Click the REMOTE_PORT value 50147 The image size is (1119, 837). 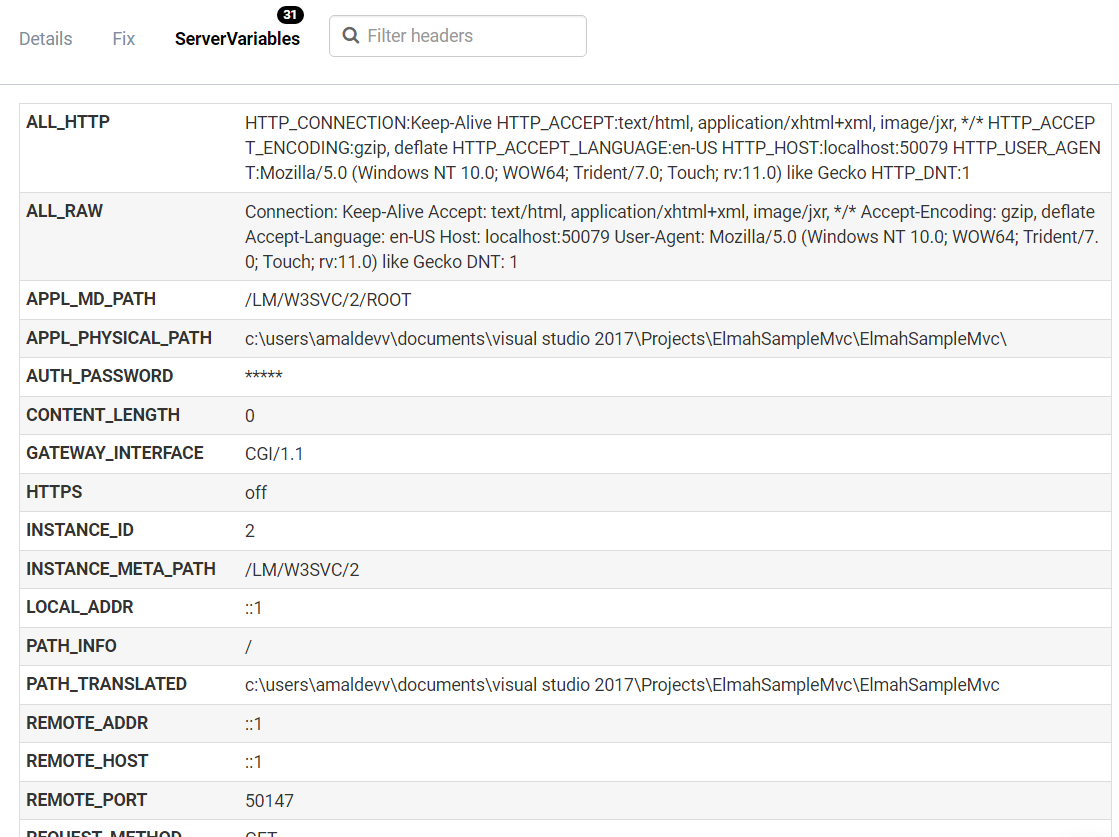[x=269, y=800]
